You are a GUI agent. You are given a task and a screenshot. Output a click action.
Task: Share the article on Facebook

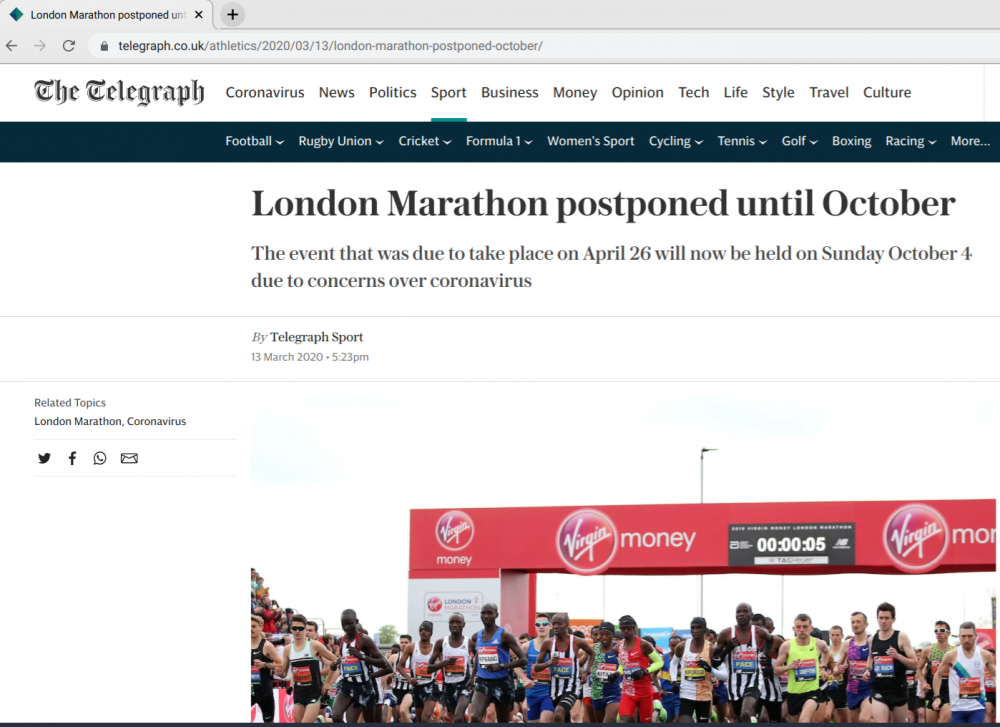[x=72, y=458]
